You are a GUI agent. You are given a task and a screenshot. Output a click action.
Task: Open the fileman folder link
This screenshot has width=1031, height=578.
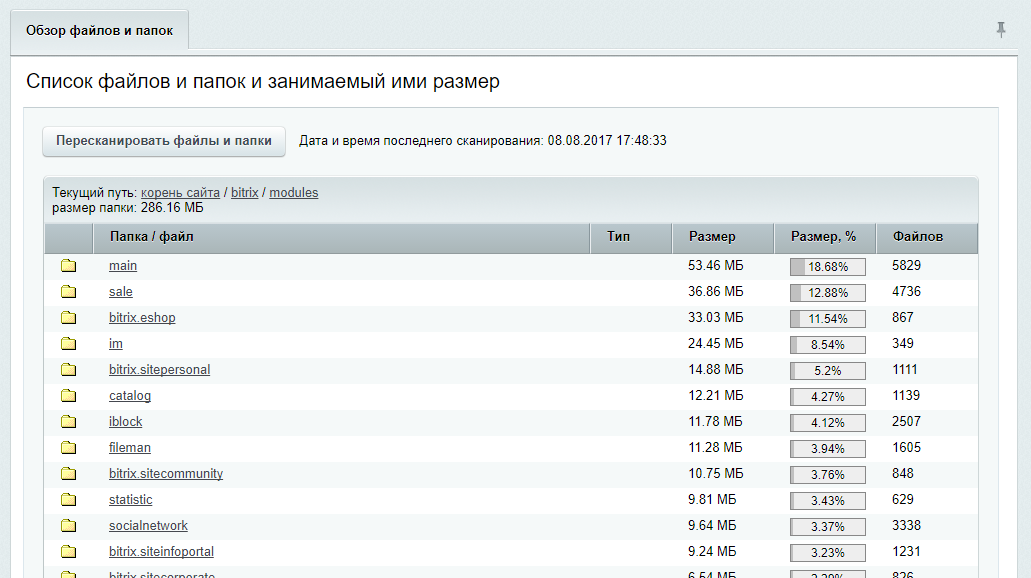(130, 448)
